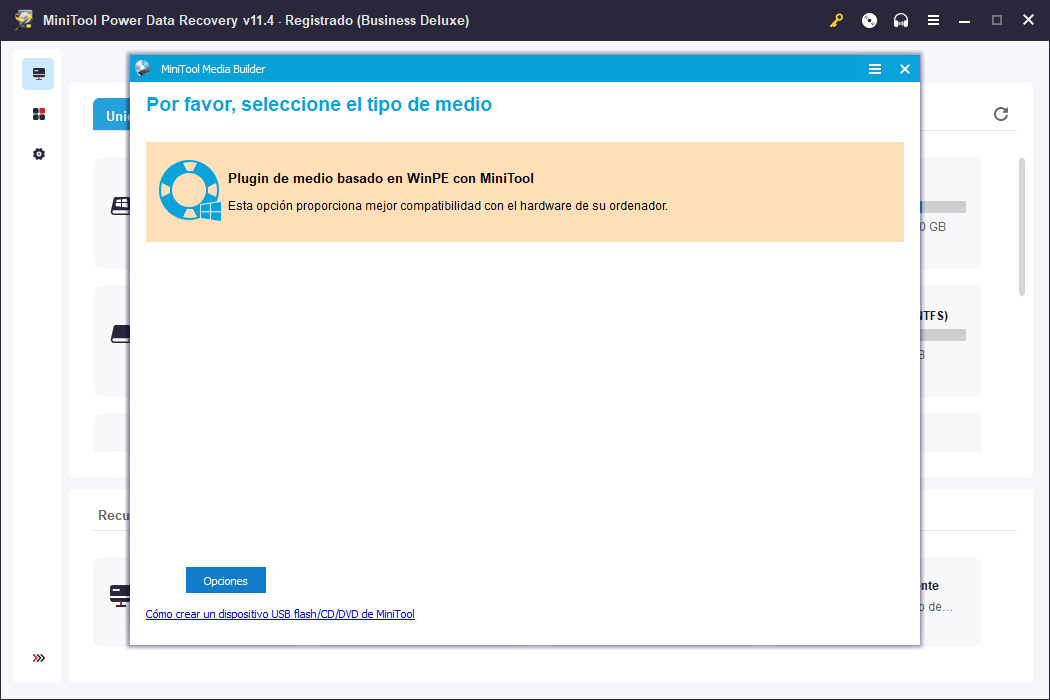Screen dimensions: 1050x700
Task: Open the bootable media disc icon
Action: tap(869, 20)
